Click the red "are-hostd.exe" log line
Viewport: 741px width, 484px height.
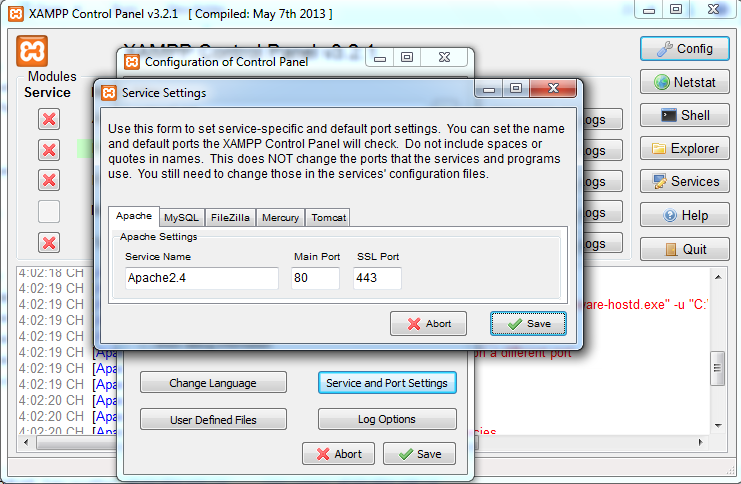[x=646, y=304]
